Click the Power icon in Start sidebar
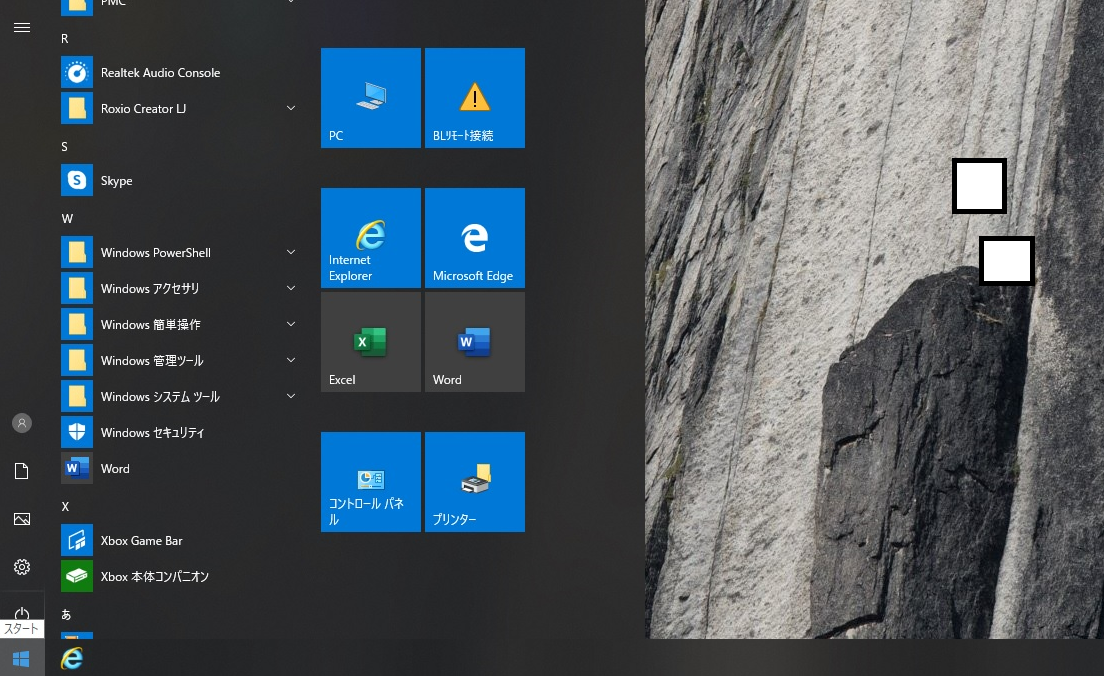1104x676 pixels. (22, 613)
